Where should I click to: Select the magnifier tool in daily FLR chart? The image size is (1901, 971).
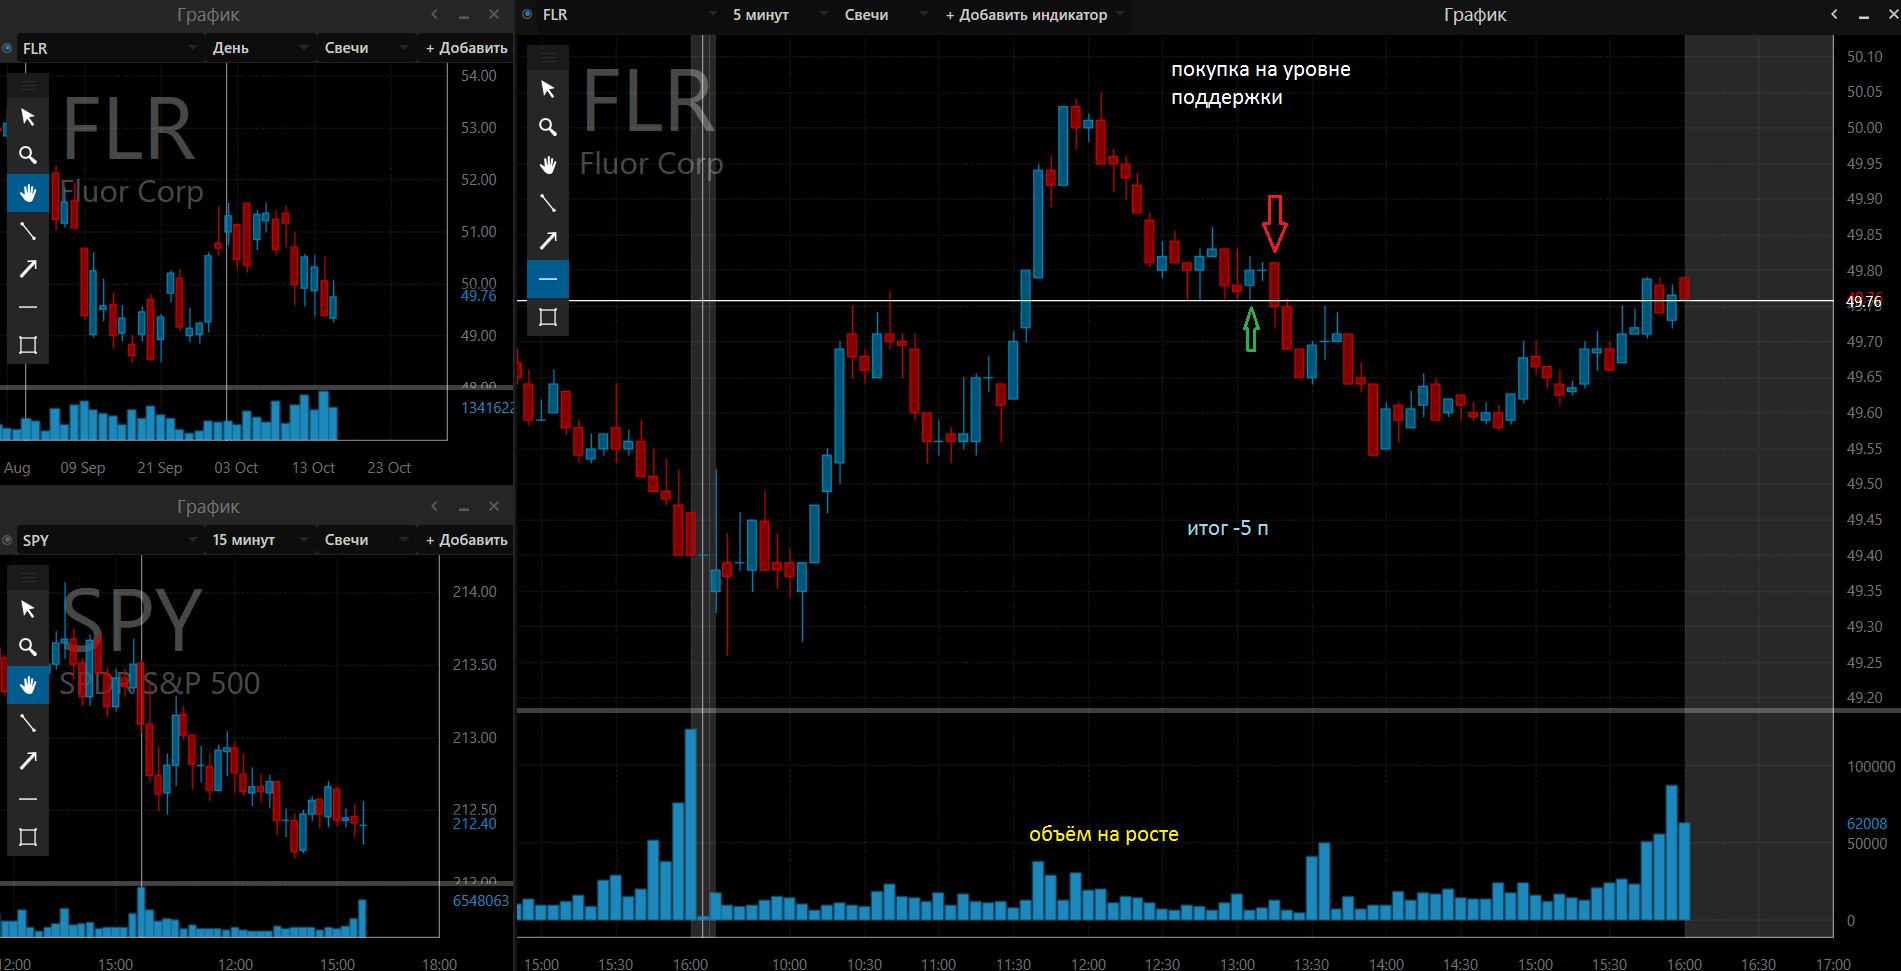tap(28, 155)
